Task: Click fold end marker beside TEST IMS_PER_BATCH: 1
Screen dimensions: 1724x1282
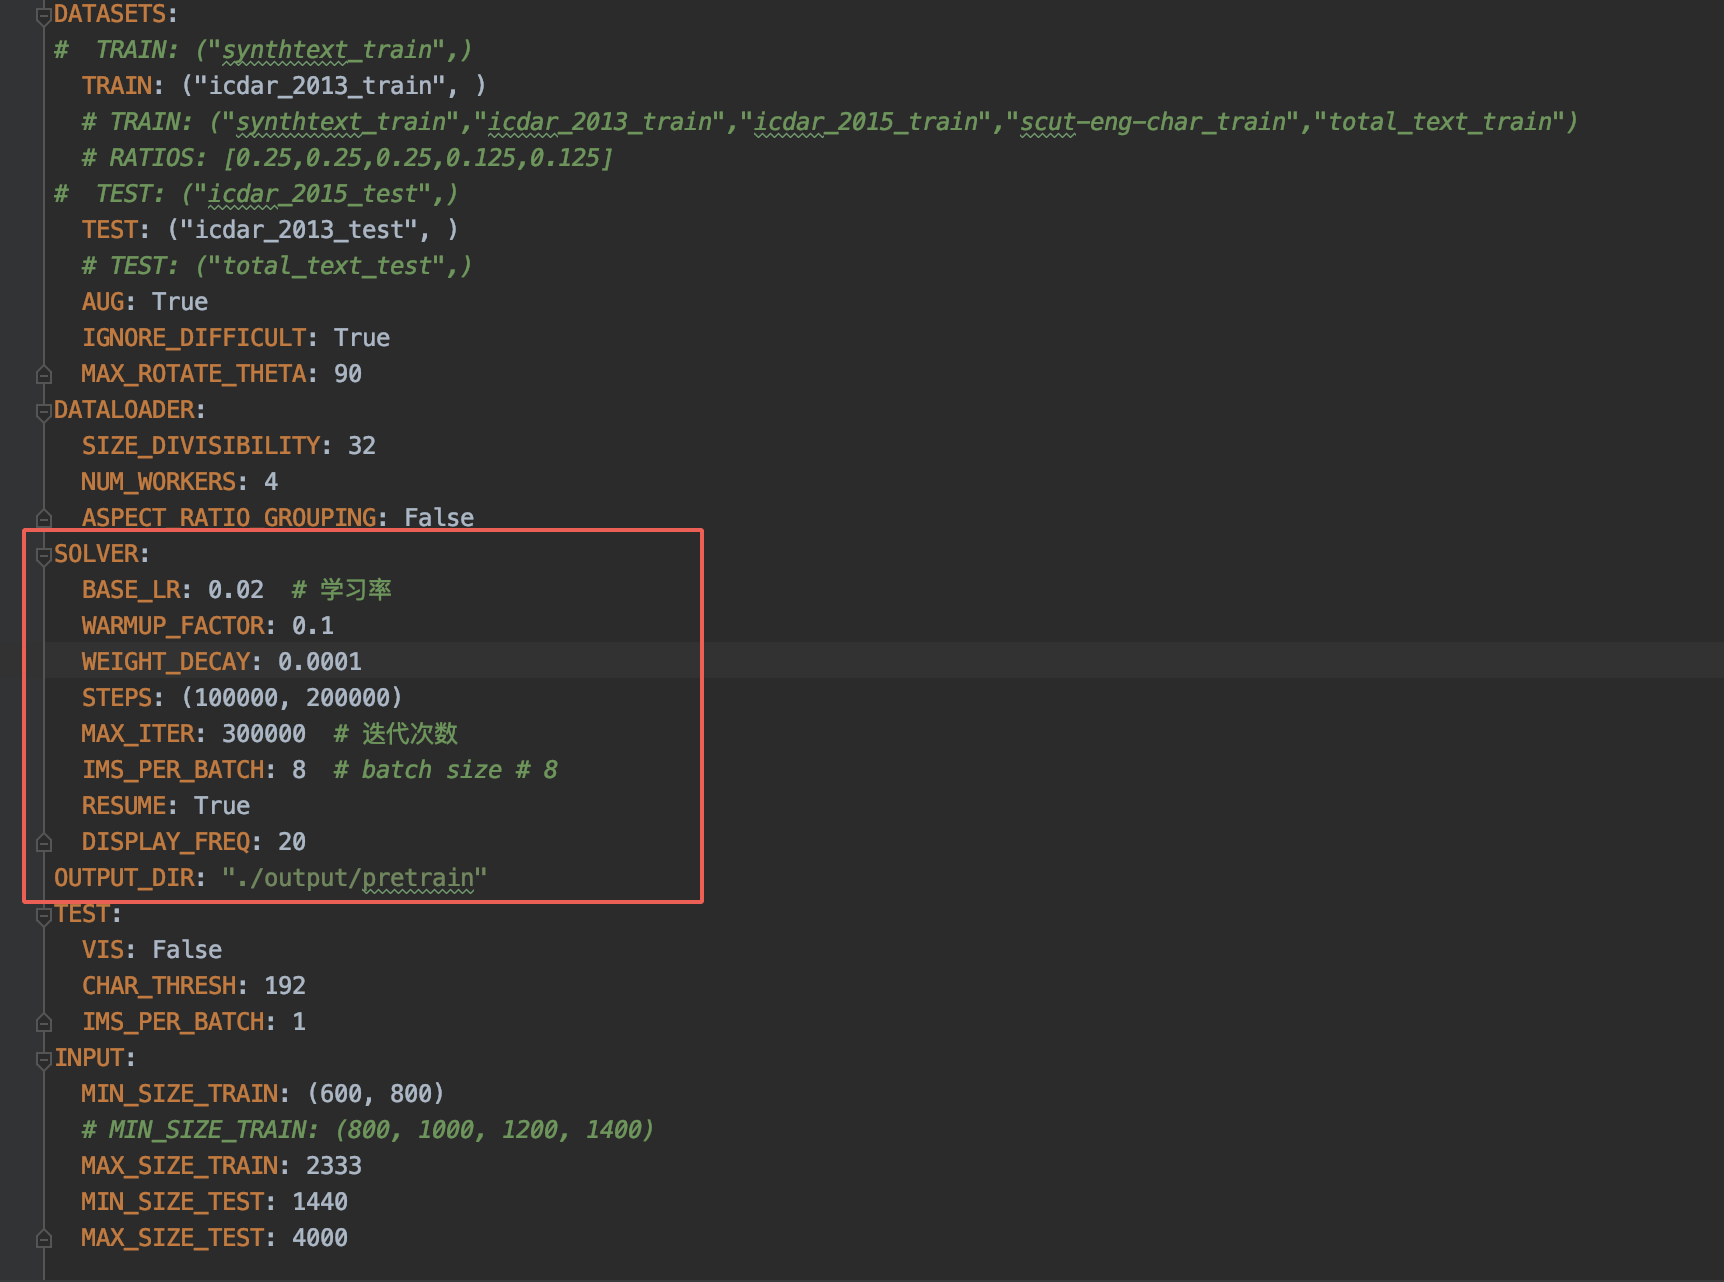Action: (43, 1022)
